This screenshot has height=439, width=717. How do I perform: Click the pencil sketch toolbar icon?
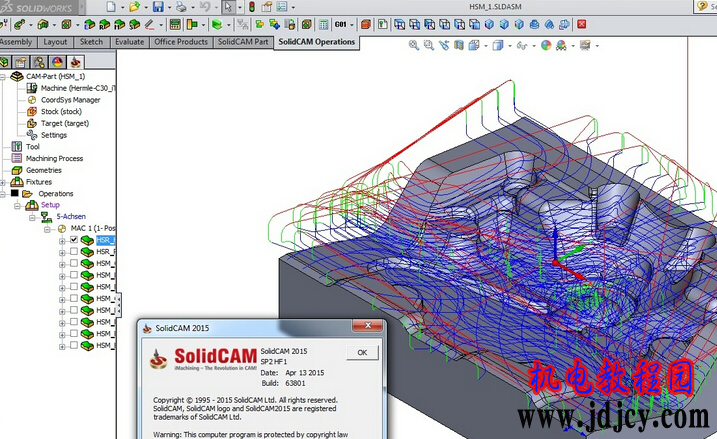point(150,25)
